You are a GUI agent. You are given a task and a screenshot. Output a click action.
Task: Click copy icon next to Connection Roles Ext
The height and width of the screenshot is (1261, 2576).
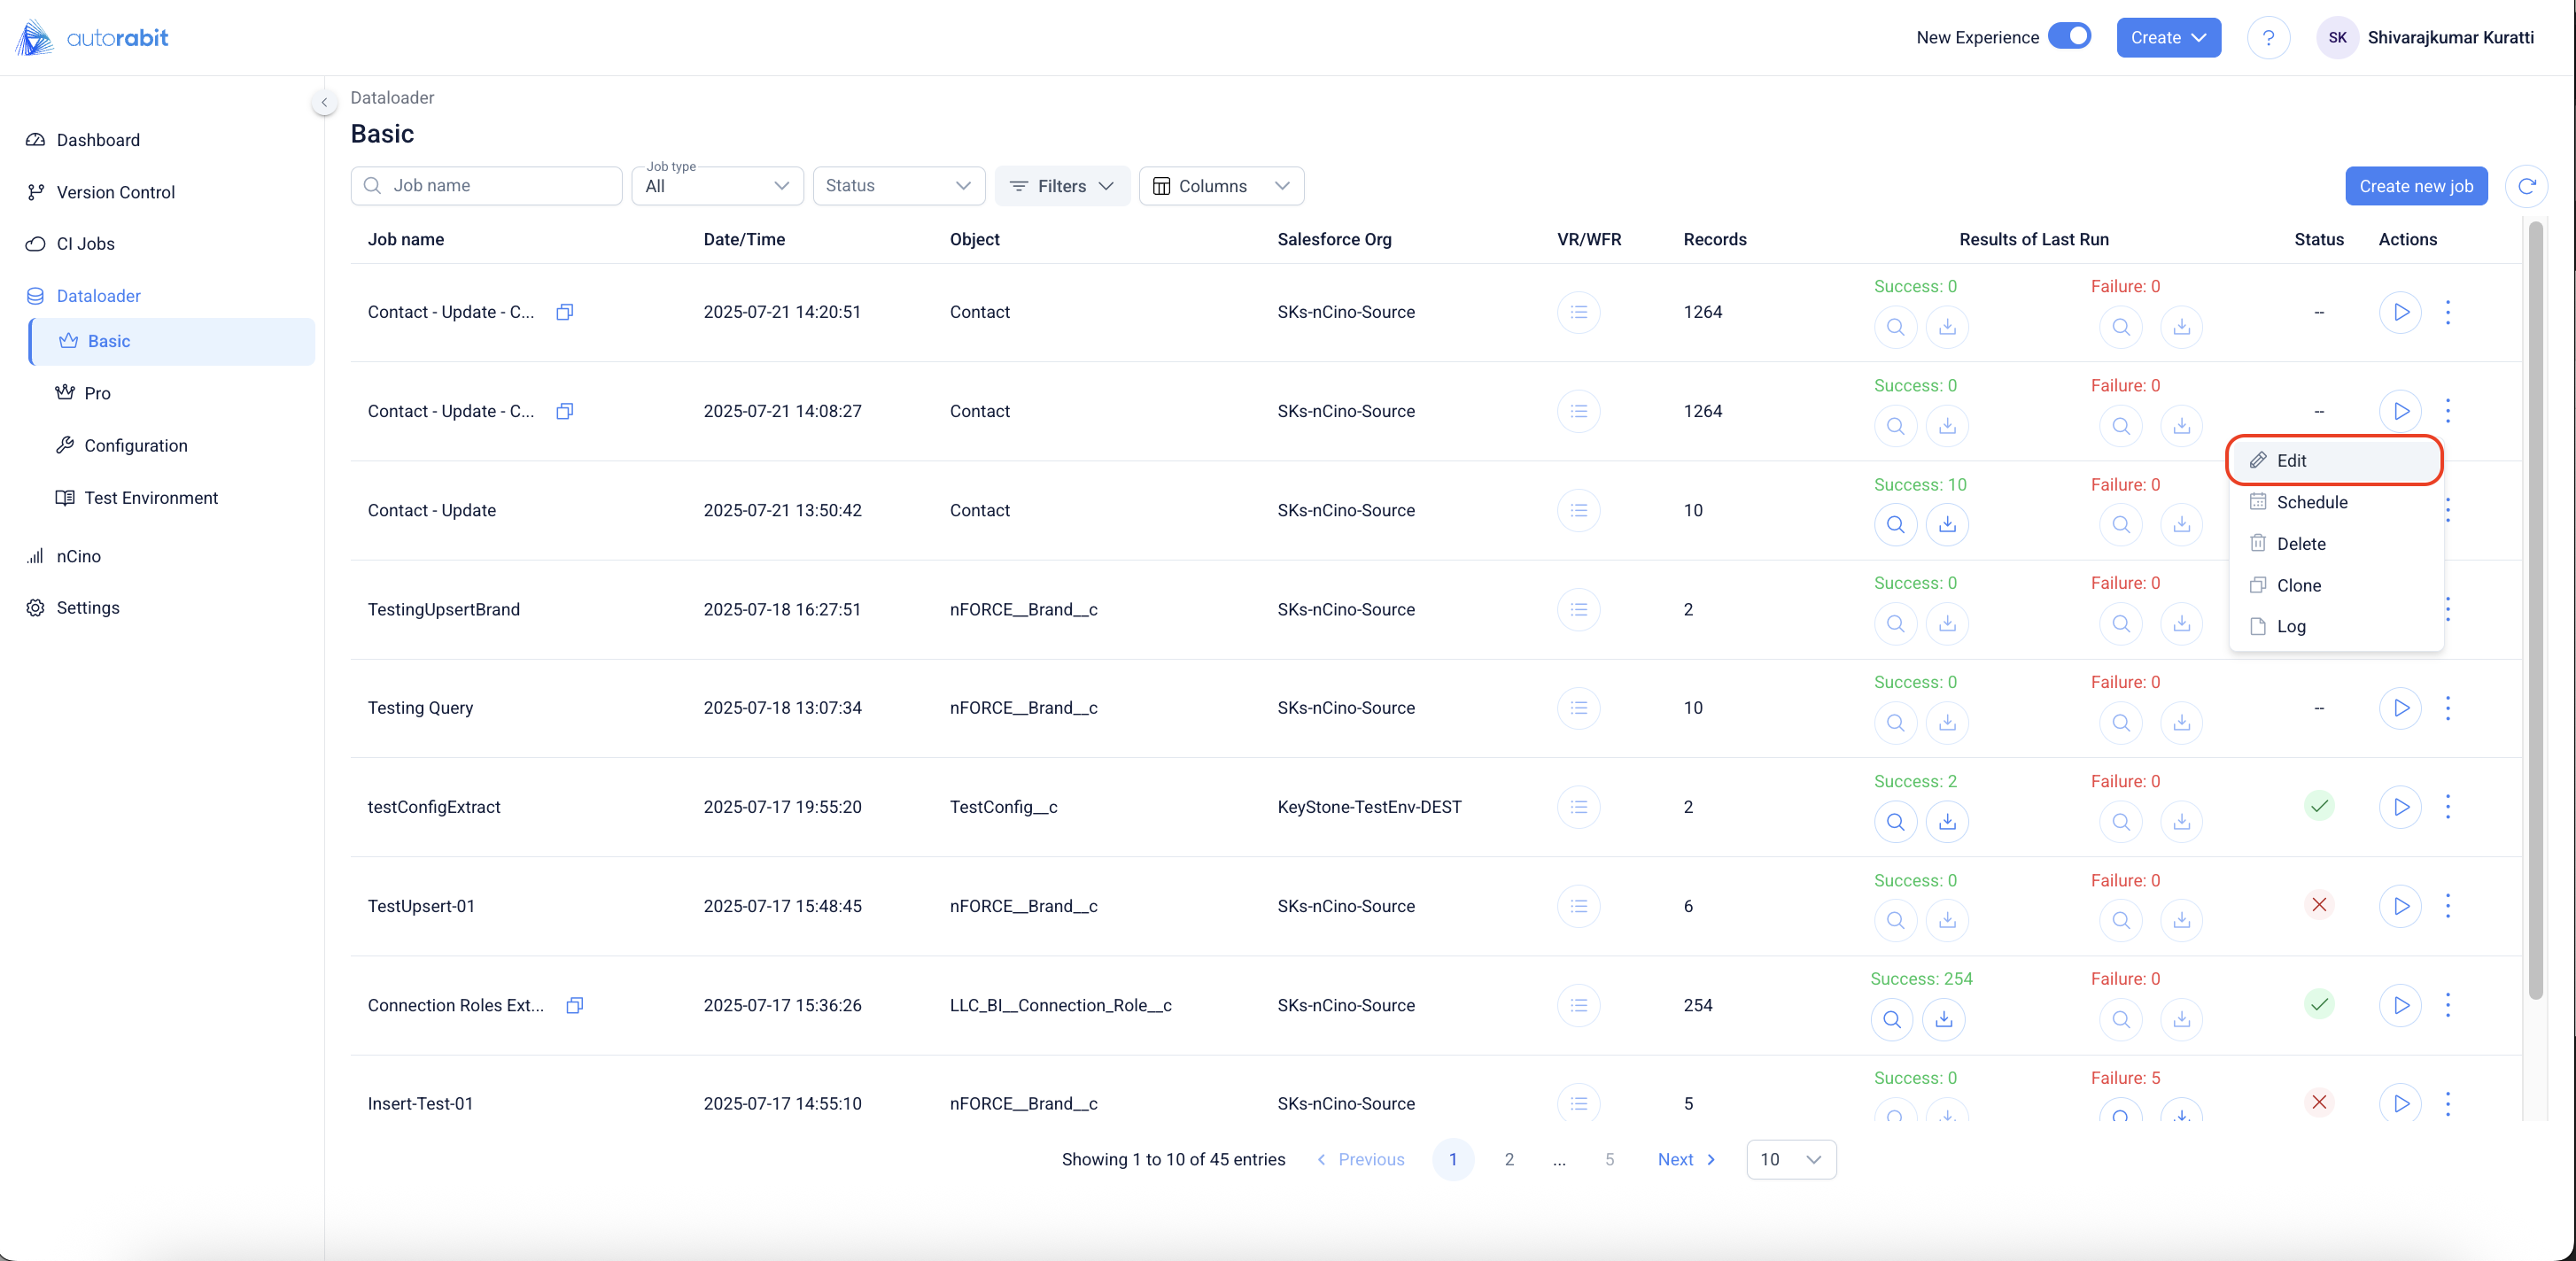[574, 1005]
